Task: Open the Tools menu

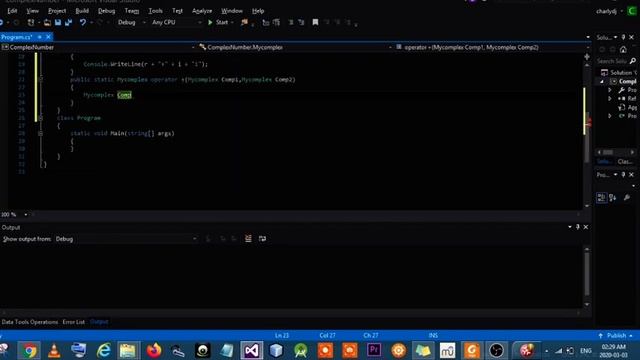Action: pyautogui.click(x=156, y=11)
